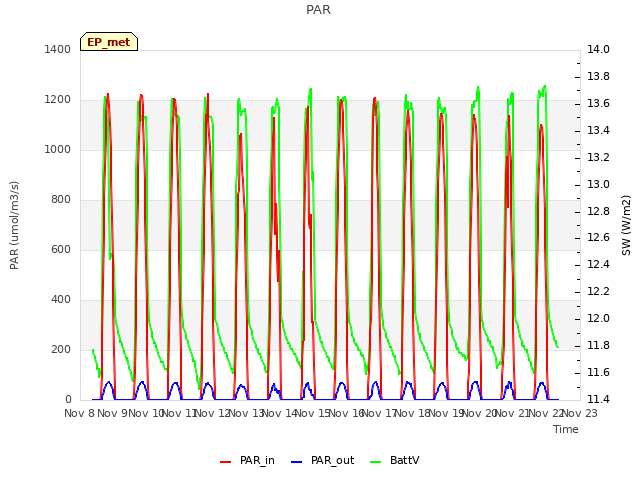Click the 12.6 right axis tick label
Viewport: 640px width, 480px height.
click(598, 238)
